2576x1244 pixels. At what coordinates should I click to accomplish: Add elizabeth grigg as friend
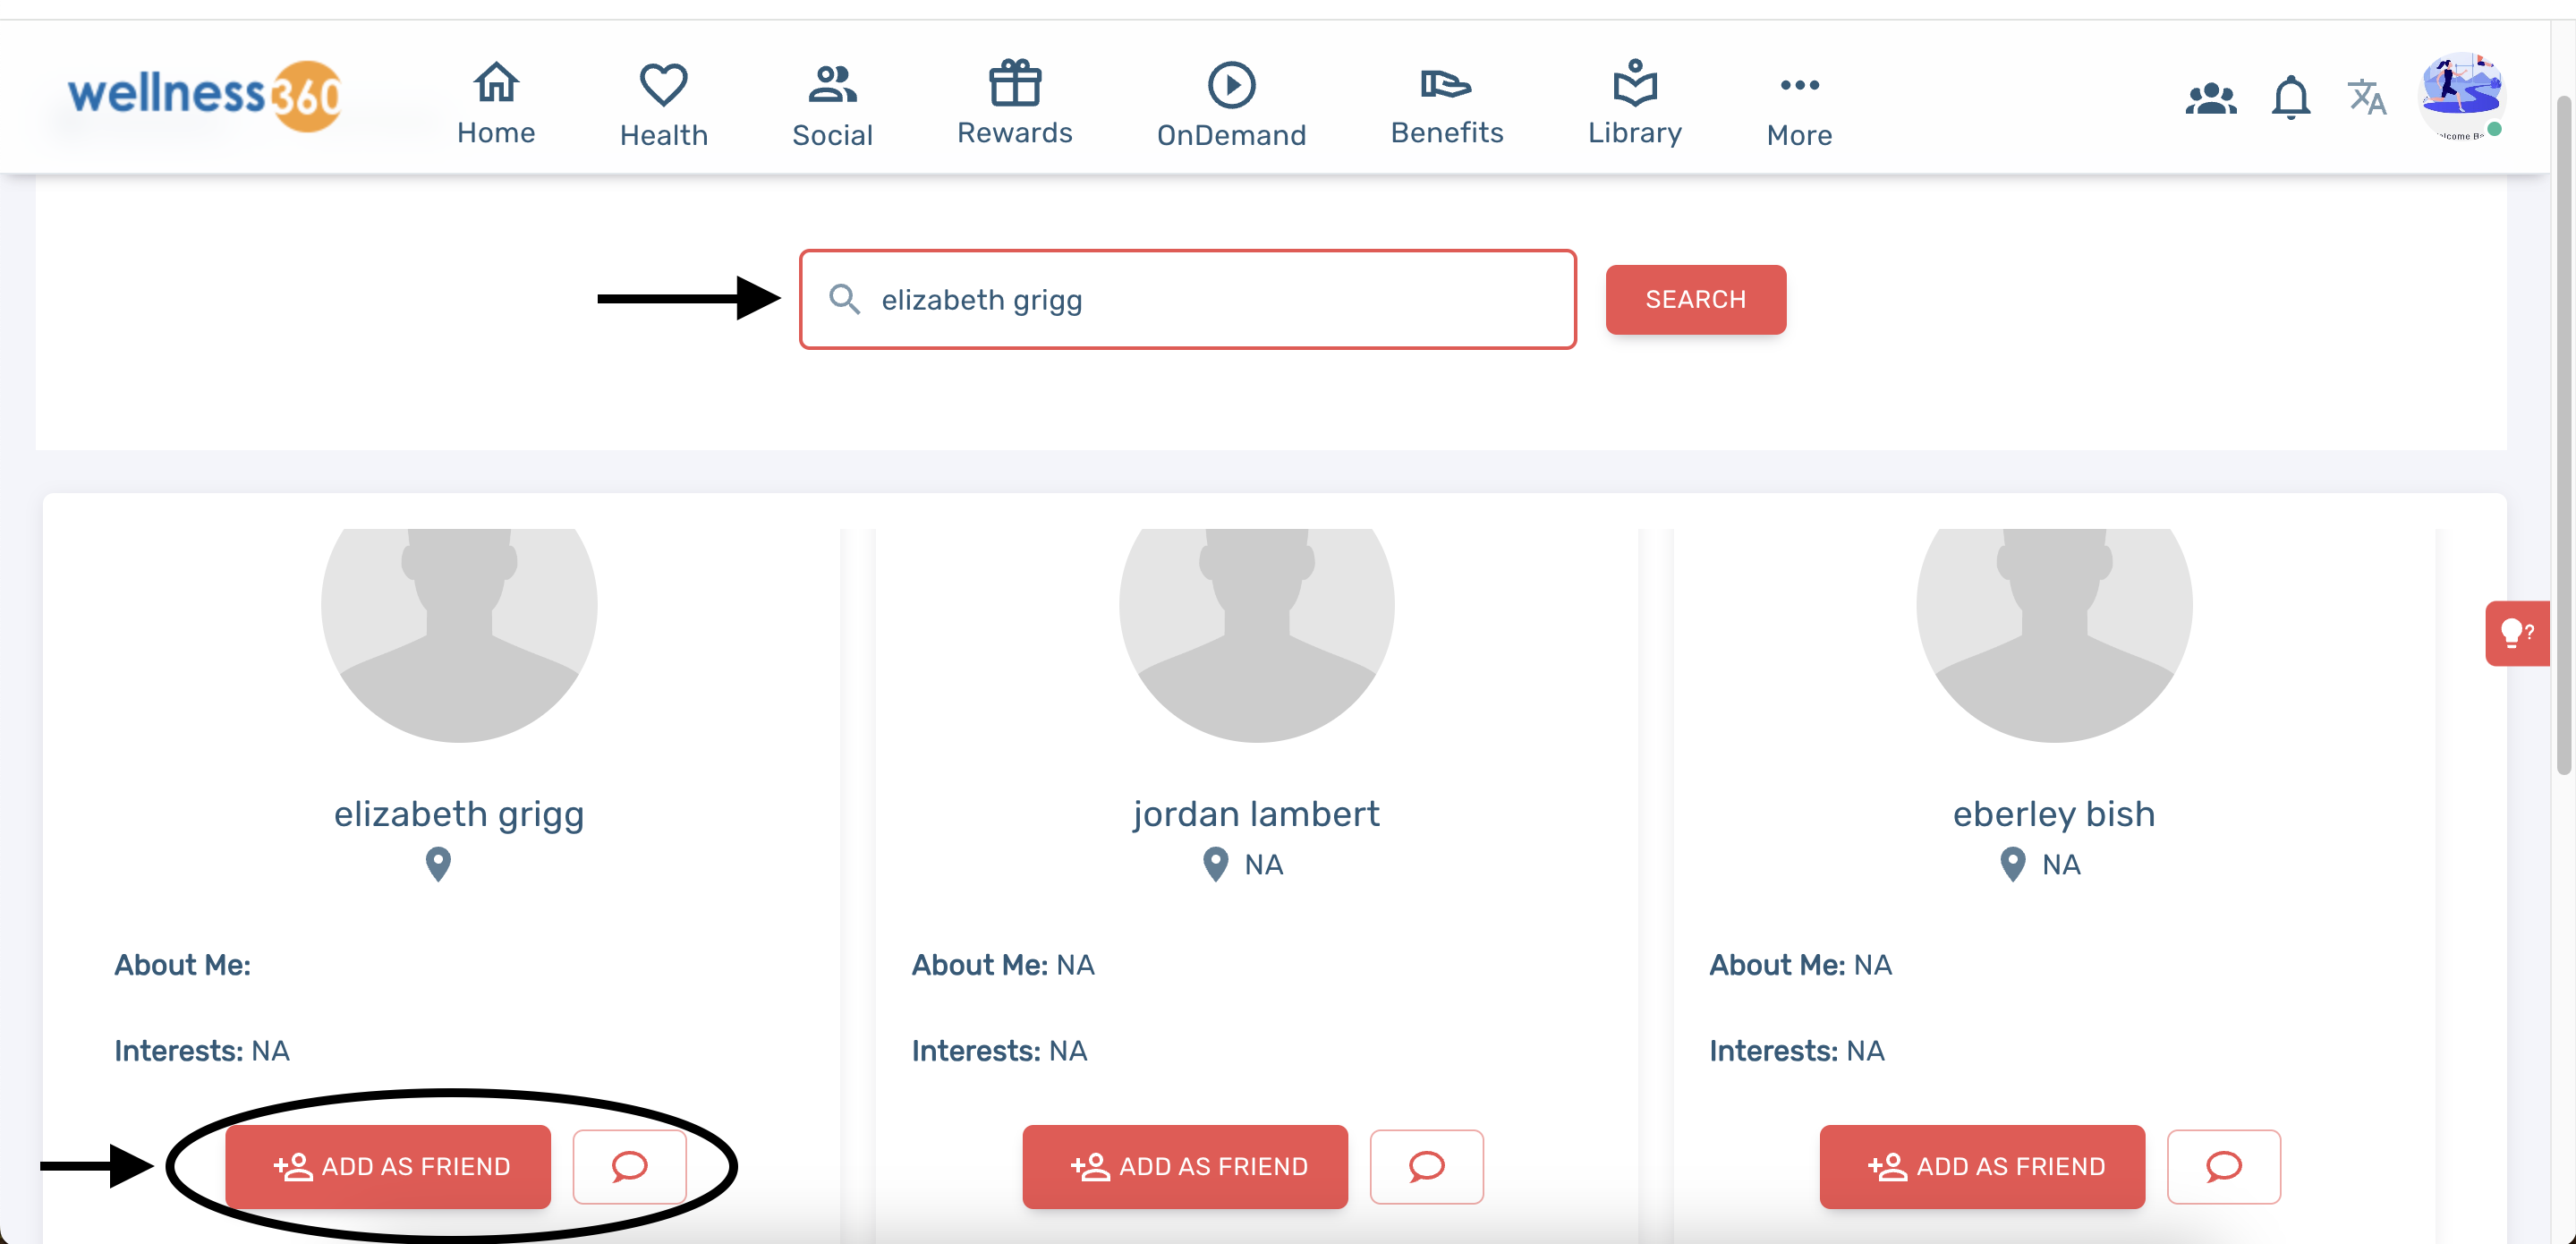[x=388, y=1166]
